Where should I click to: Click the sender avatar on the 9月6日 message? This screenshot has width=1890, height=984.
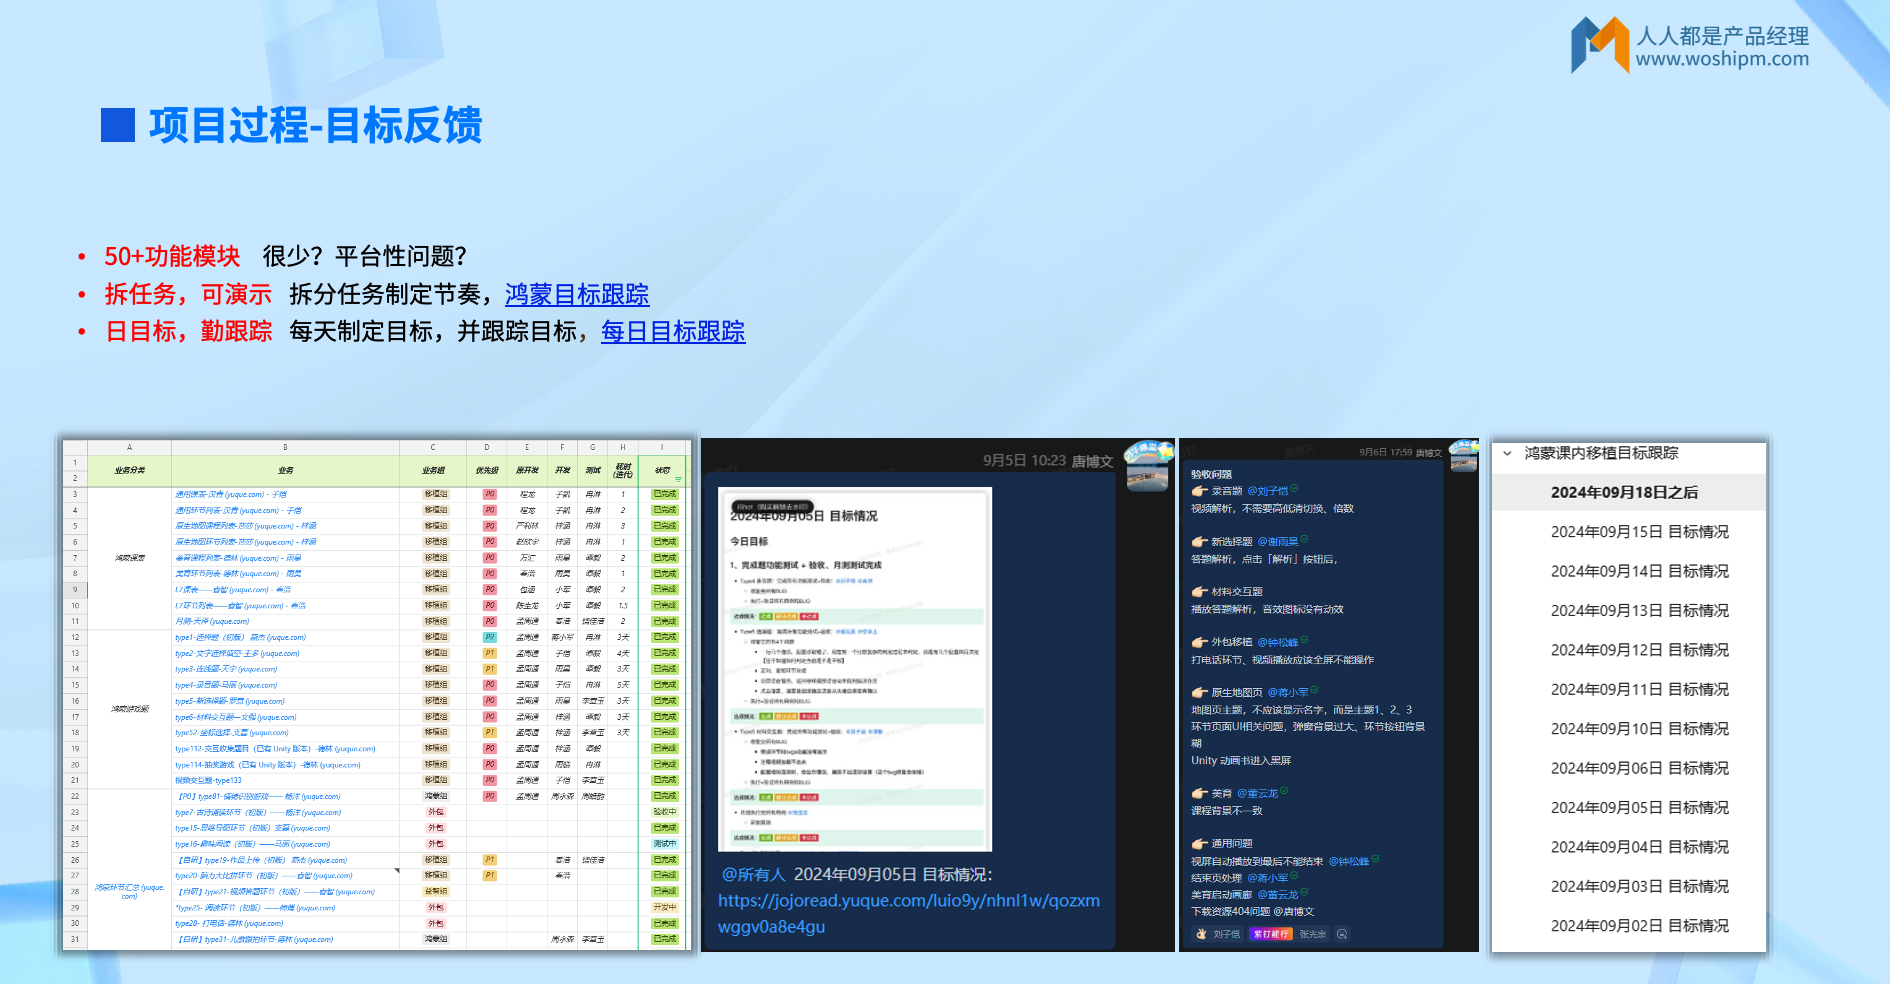point(1463,455)
